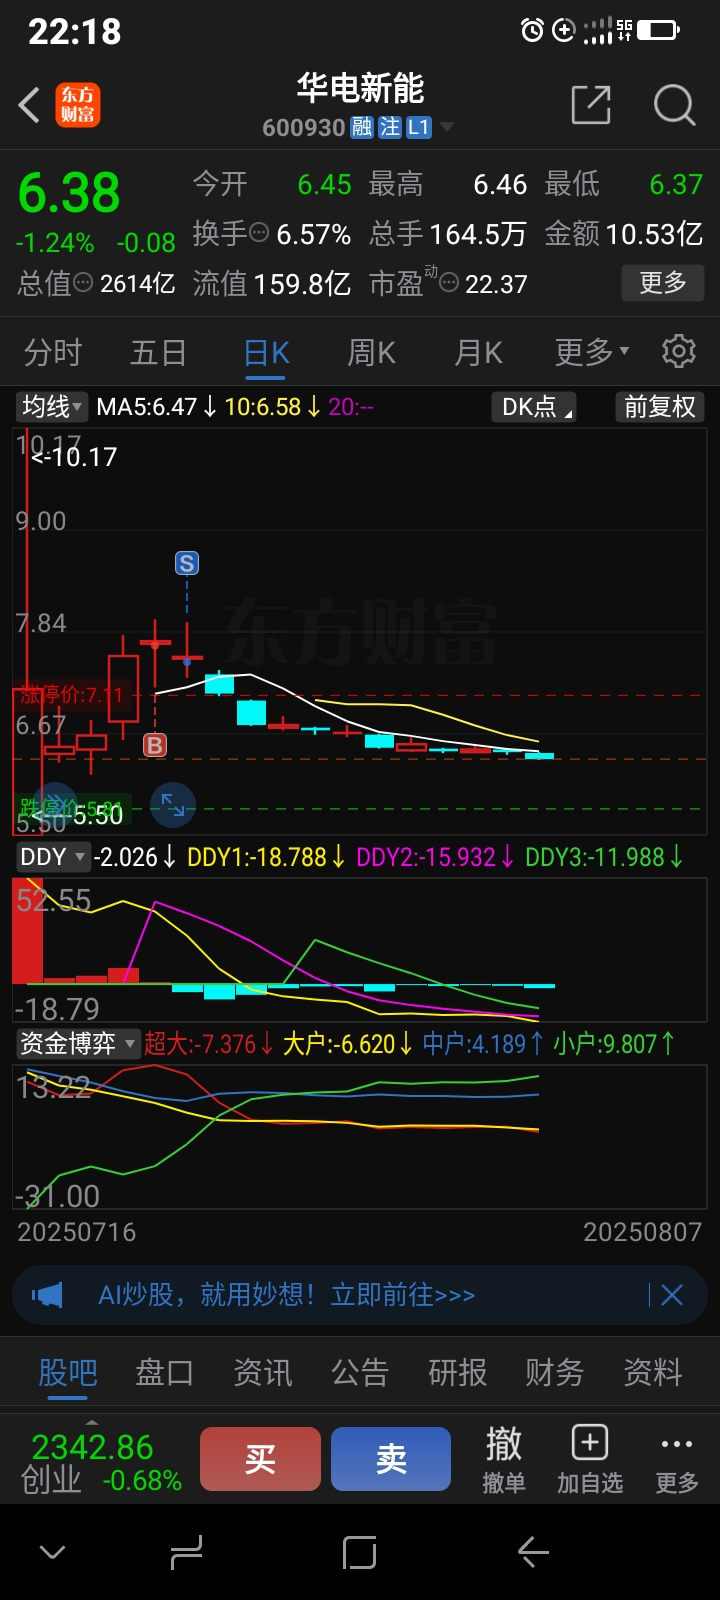Tap the info icon beside 换手
This screenshot has height=1600, width=720.
(259, 233)
